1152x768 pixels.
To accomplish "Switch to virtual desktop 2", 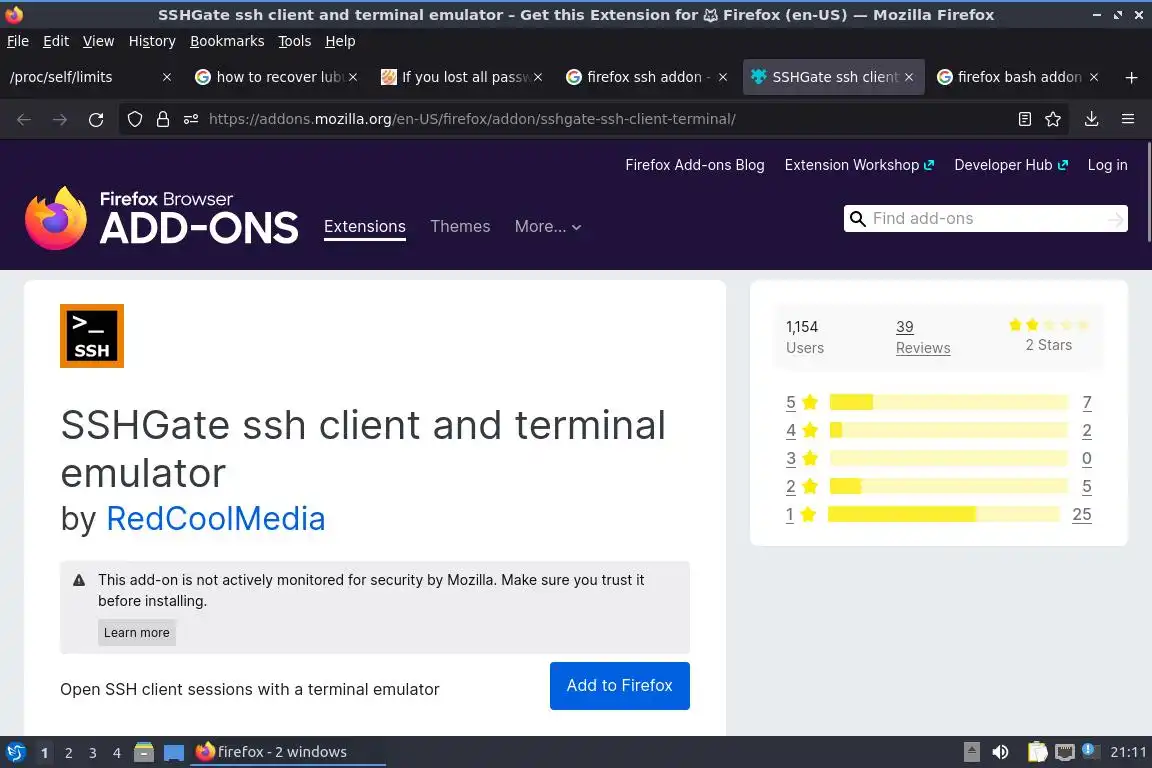I will click(x=68, y=753).
